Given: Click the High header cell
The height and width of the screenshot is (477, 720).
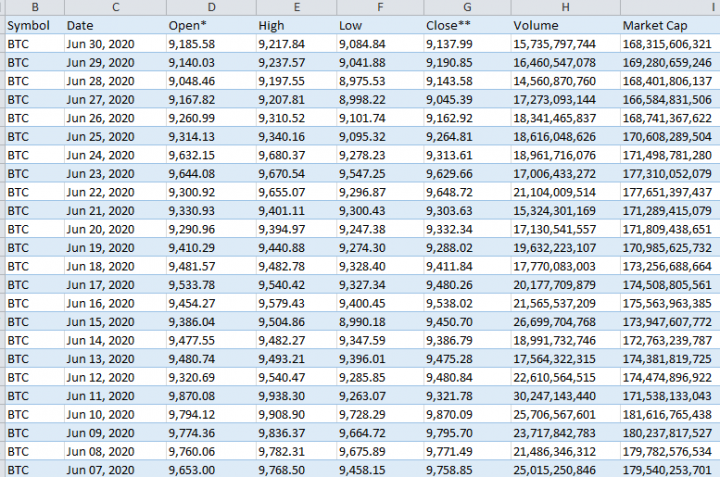Looking at the screenshot, I should pyautogui.click(x=297, y=25).
